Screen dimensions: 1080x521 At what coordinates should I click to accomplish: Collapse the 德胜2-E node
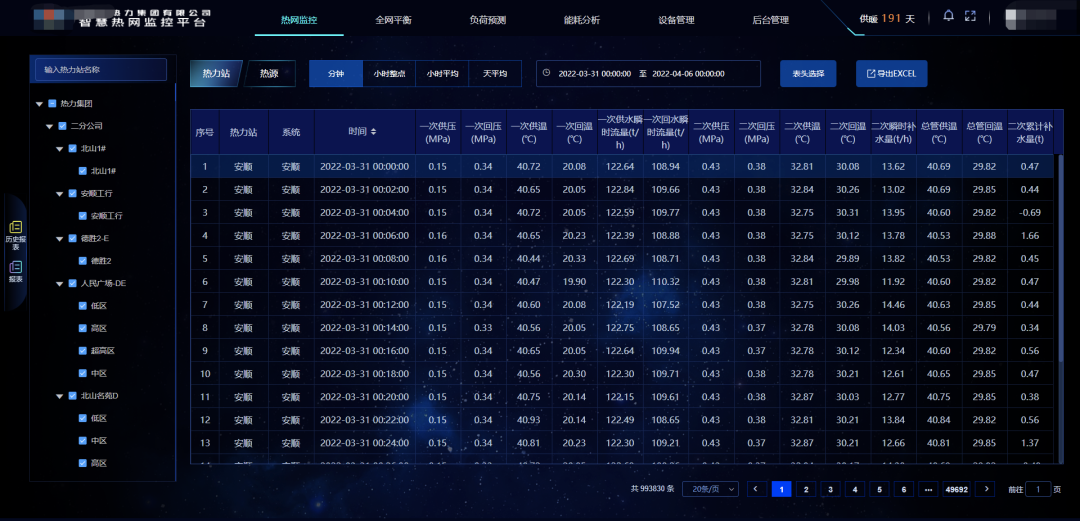pos(60,239)
